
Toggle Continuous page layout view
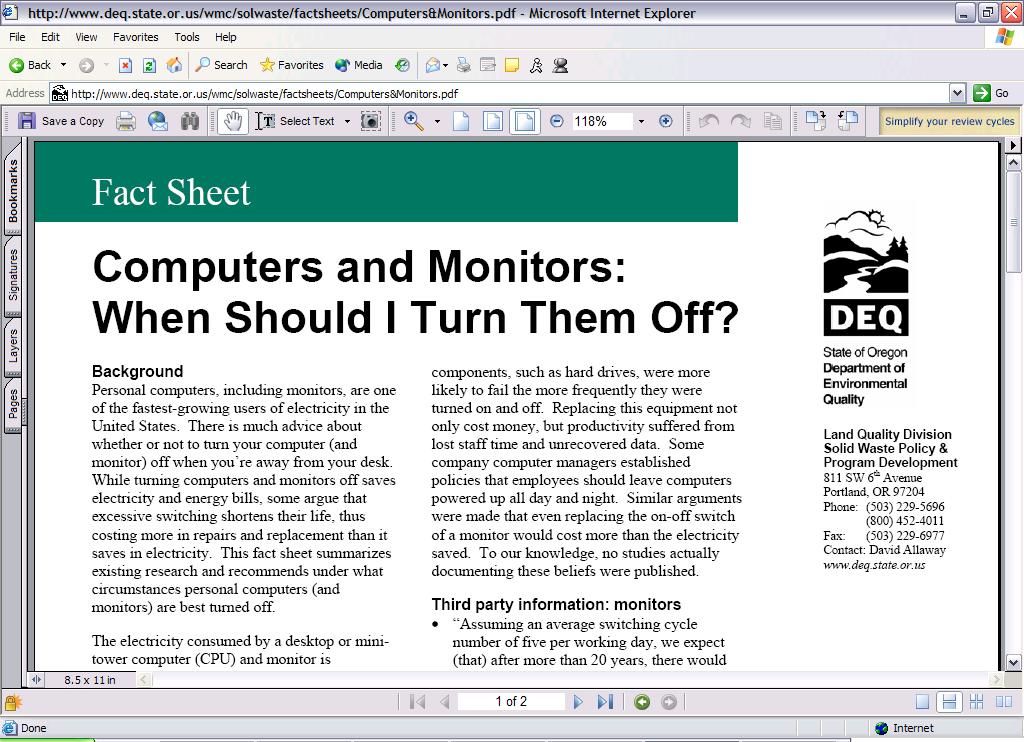951,702
